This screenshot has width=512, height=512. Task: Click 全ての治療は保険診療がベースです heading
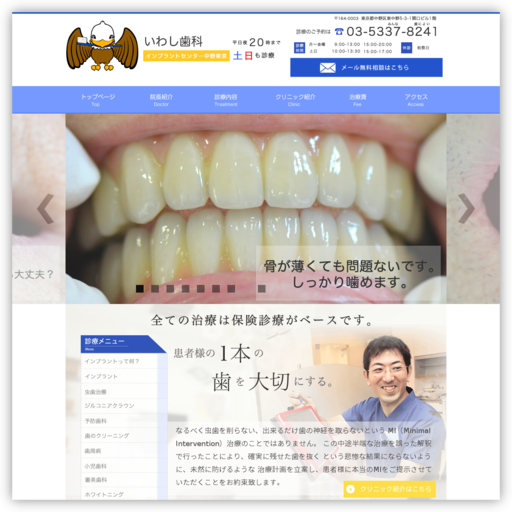[x=262, y=320]
